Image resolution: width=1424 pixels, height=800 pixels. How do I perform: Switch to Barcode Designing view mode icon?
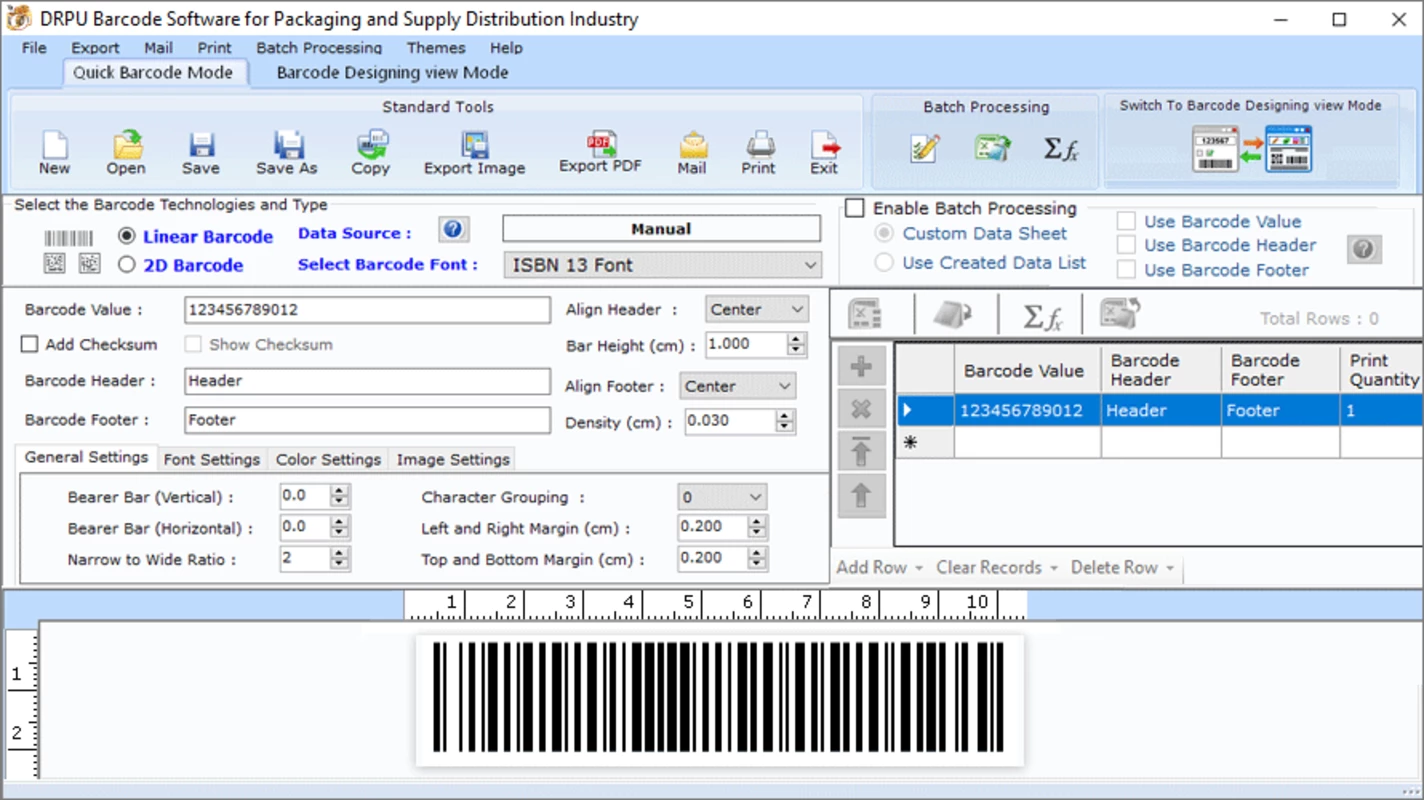1251,149
